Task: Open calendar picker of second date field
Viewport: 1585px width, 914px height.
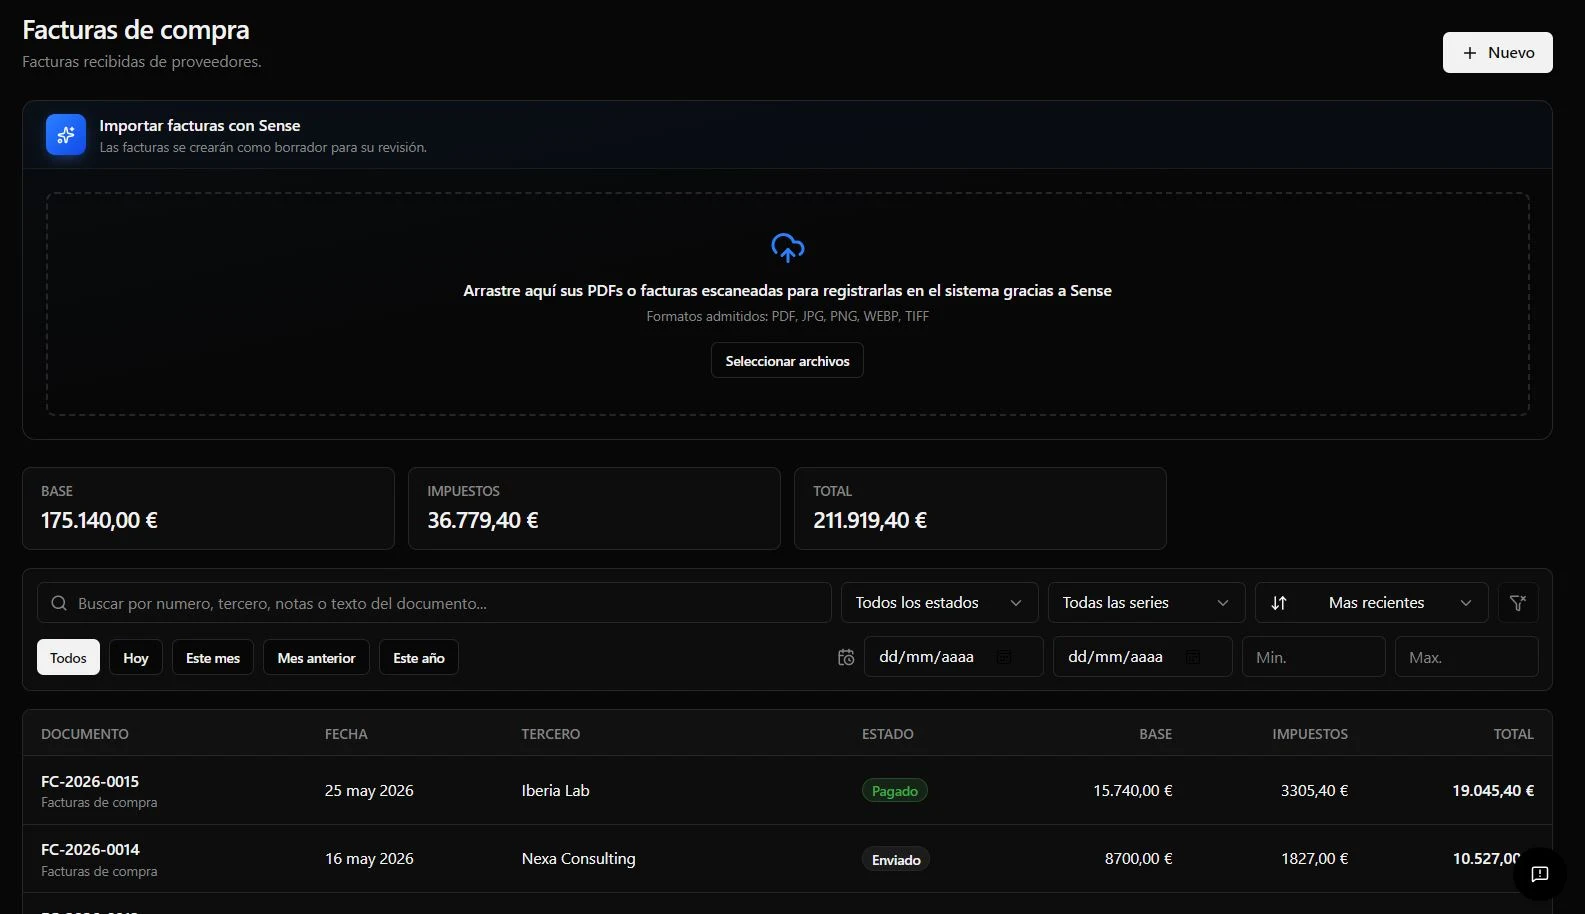Action: tap(1193, 657)
